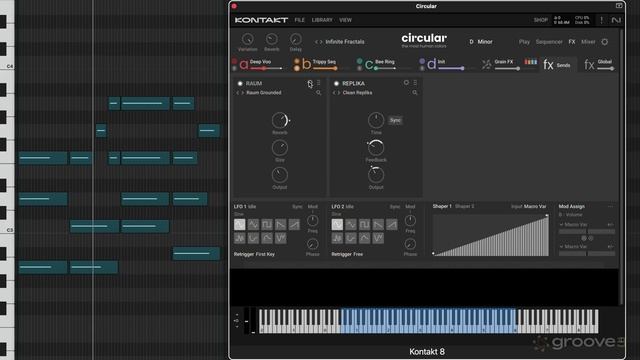Toggle the green dot of layer c
Image resolution: width=640 pixels, height=360 pixels.
[x=359, y=61]
